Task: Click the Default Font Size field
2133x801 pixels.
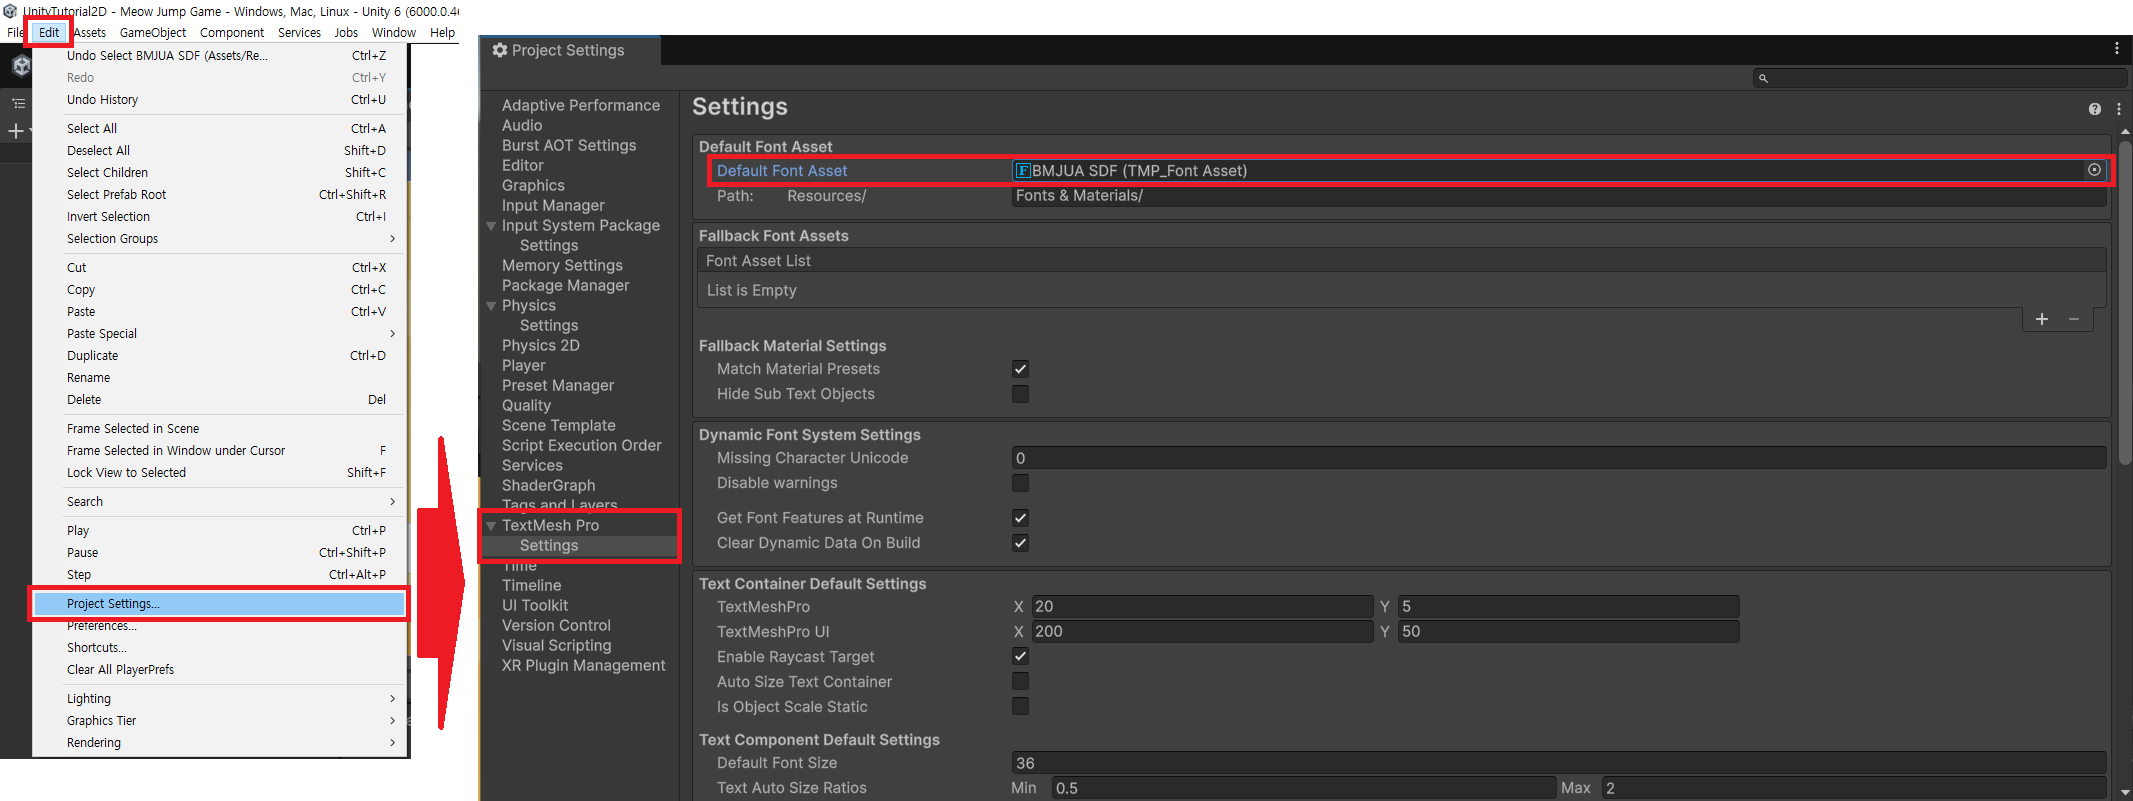Action: tap(1559, 763)
